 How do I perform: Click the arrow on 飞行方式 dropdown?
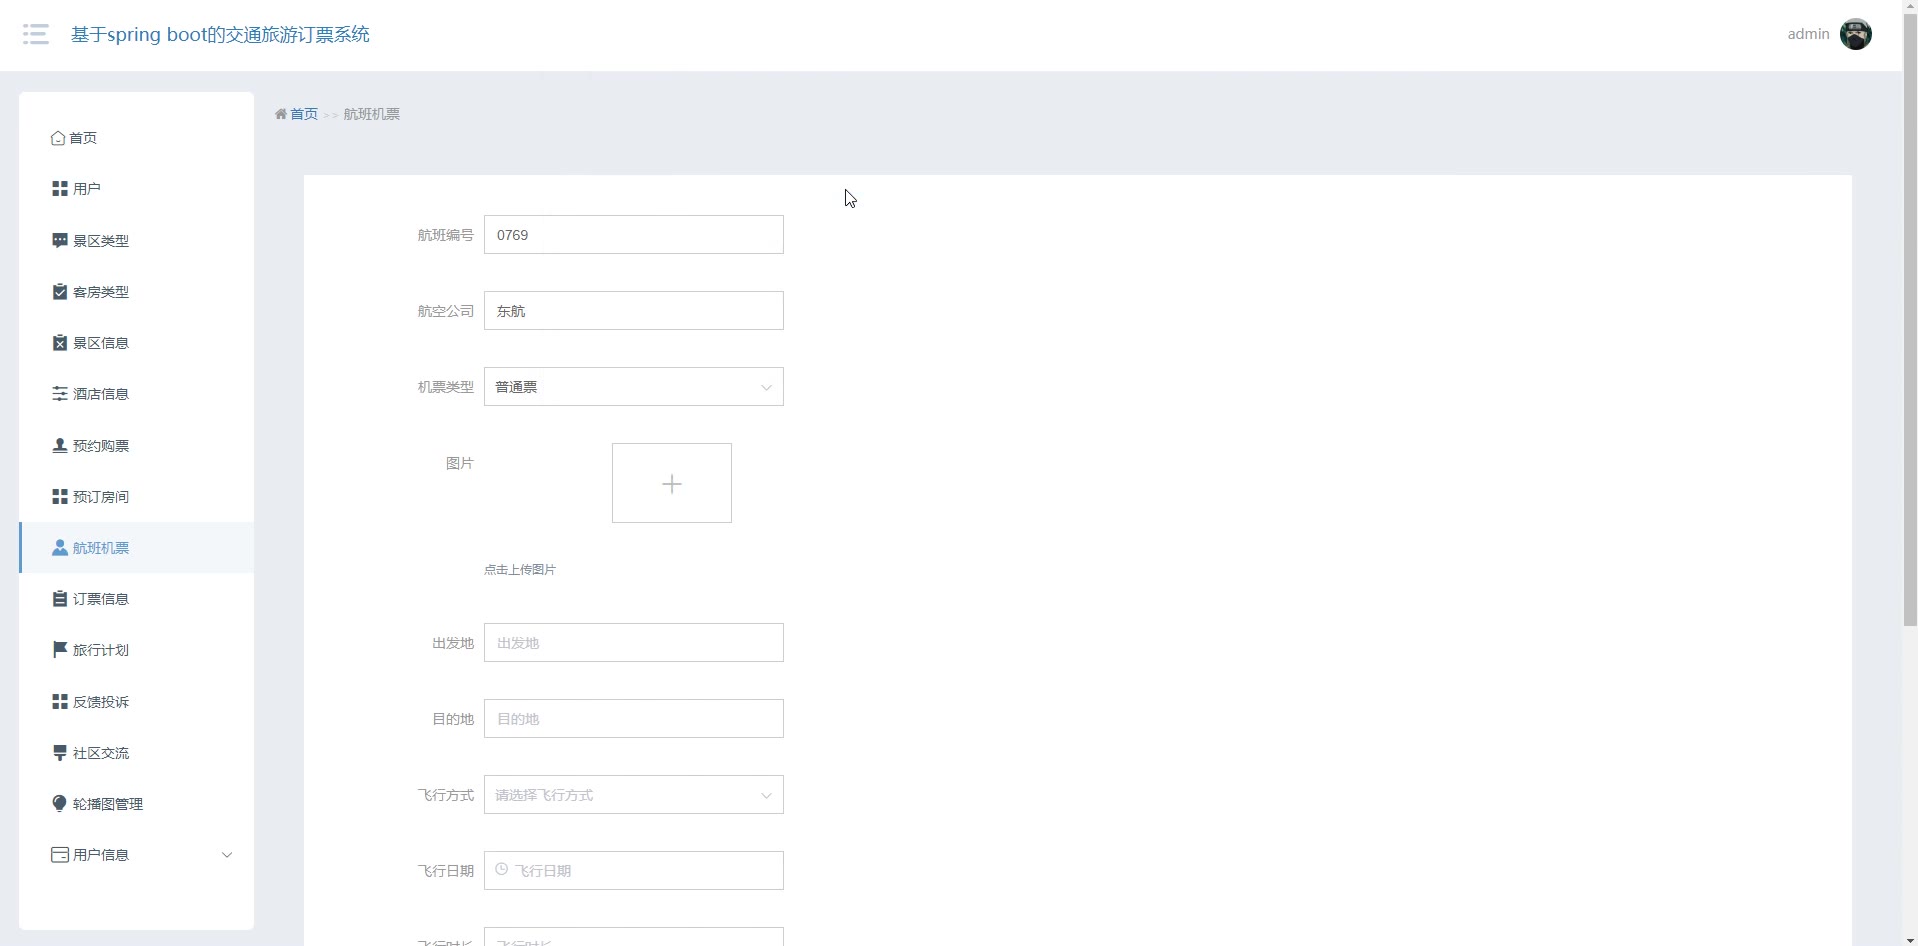click(766, 796)
